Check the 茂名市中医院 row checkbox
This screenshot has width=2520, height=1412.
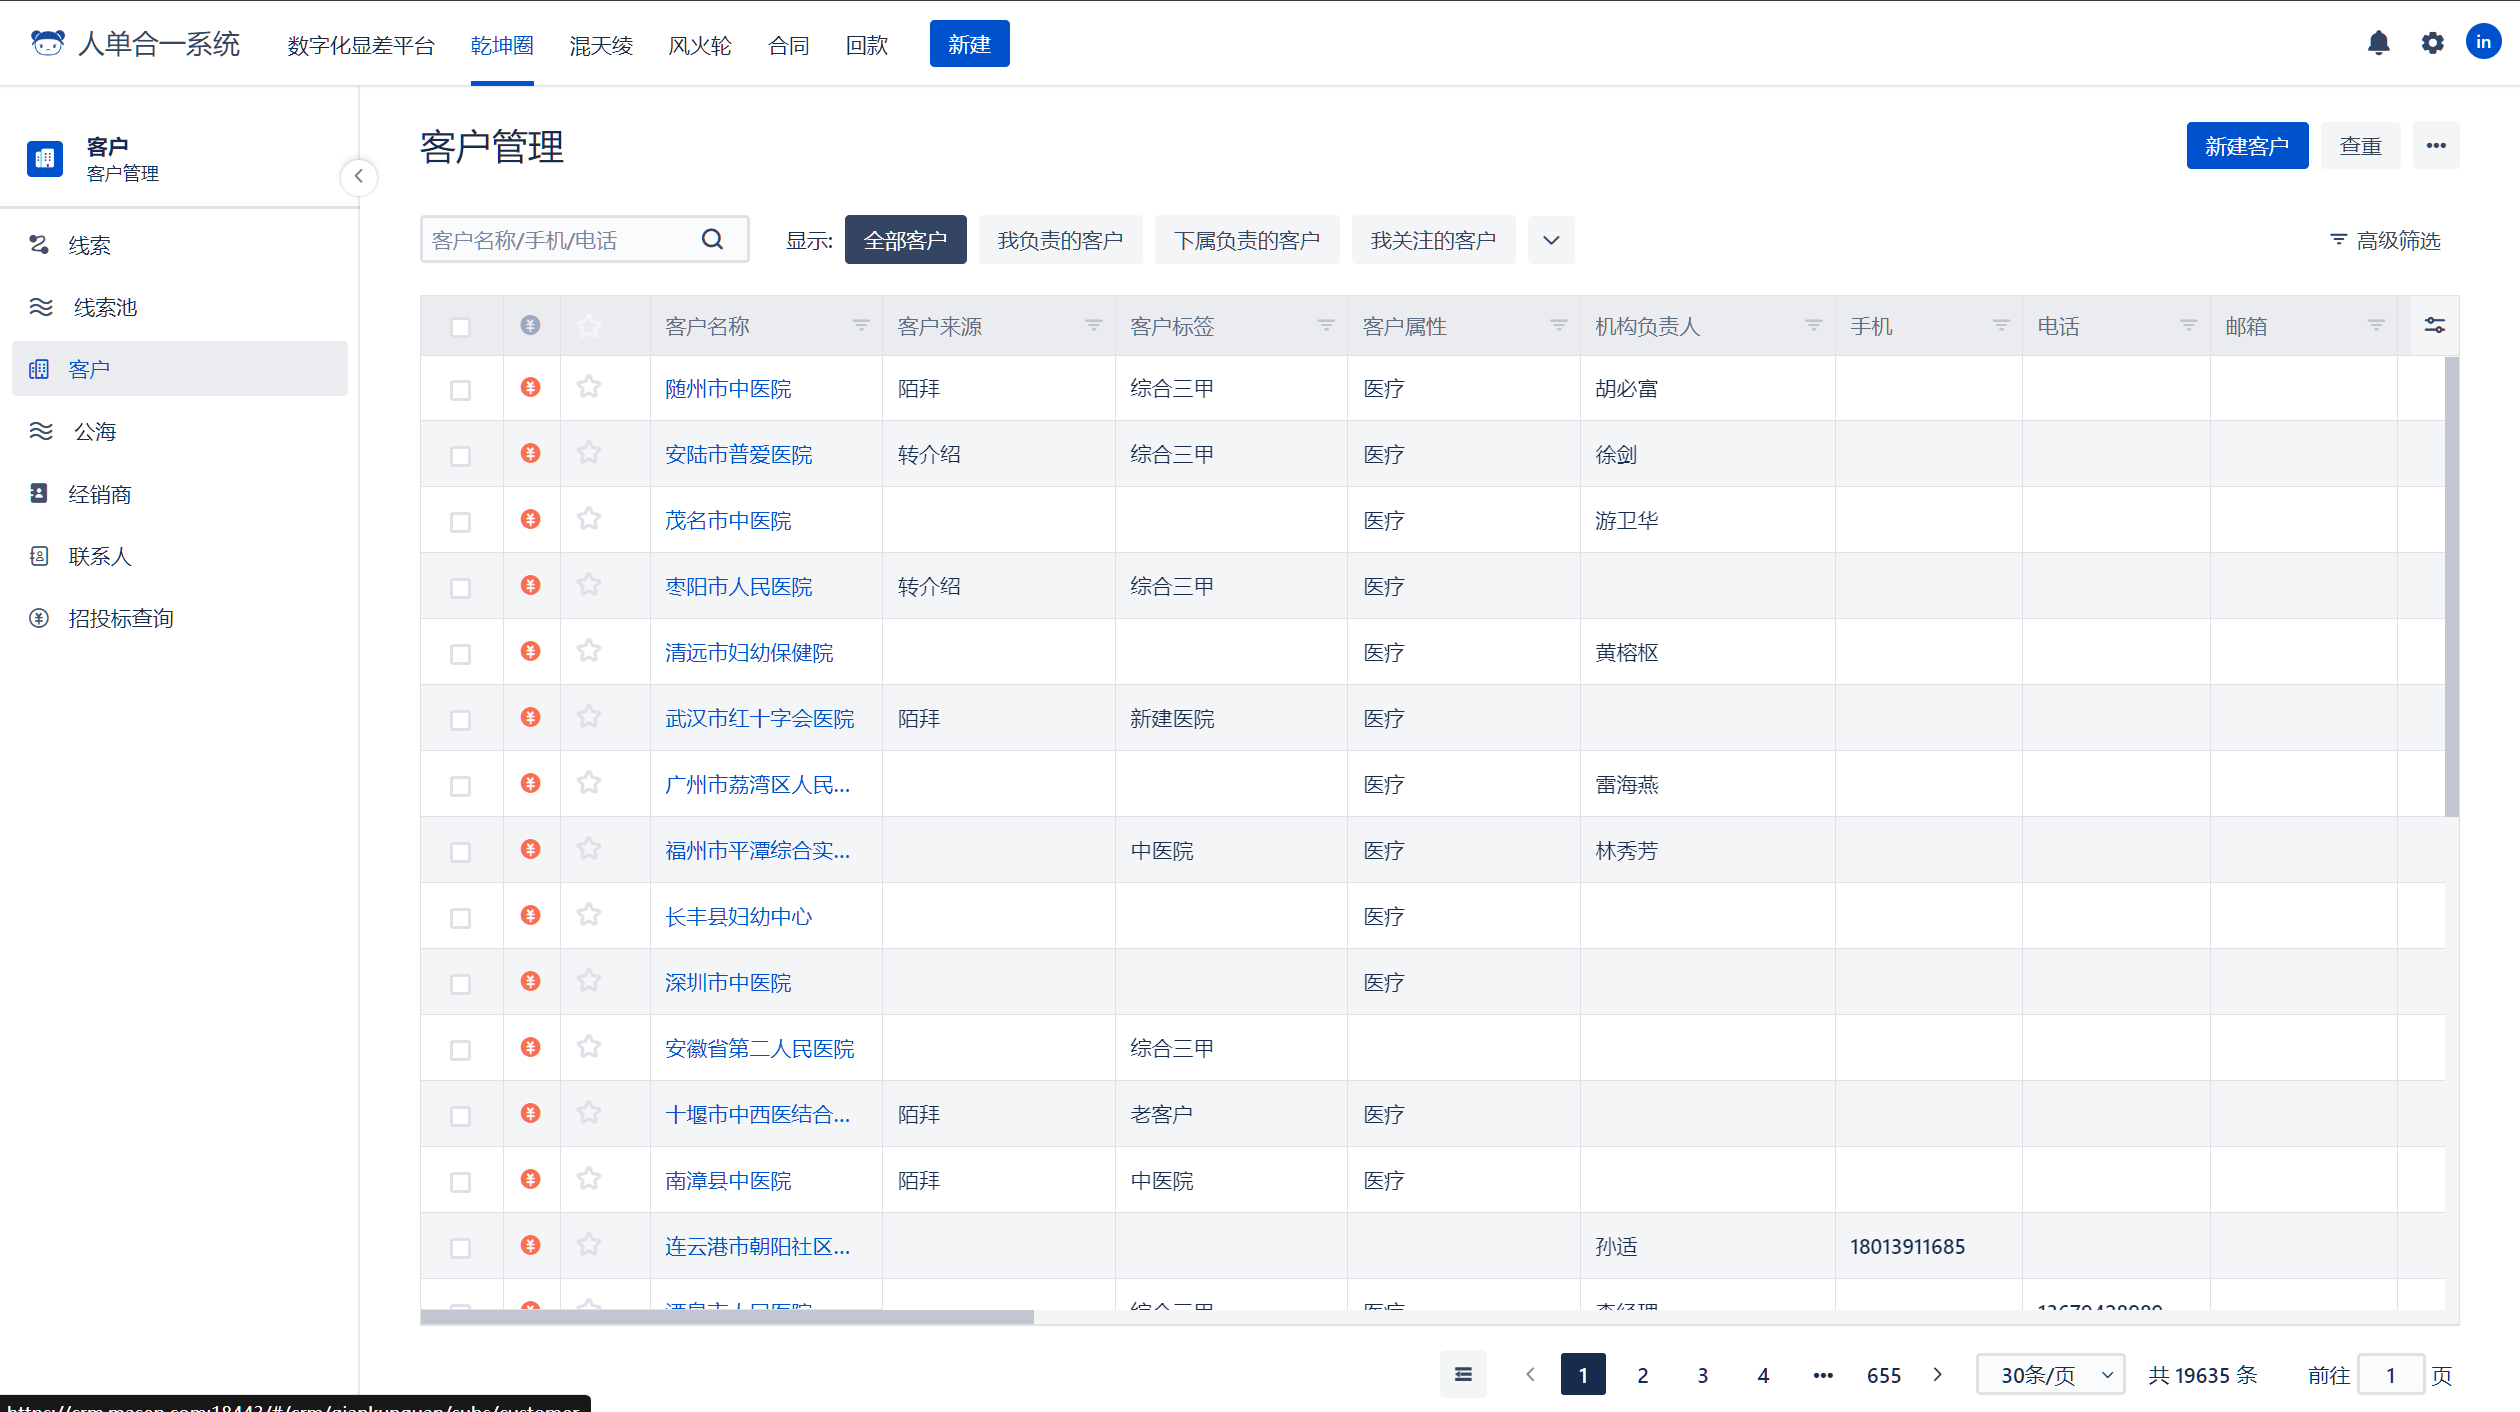pyautogui.click(x=460, y=522)
